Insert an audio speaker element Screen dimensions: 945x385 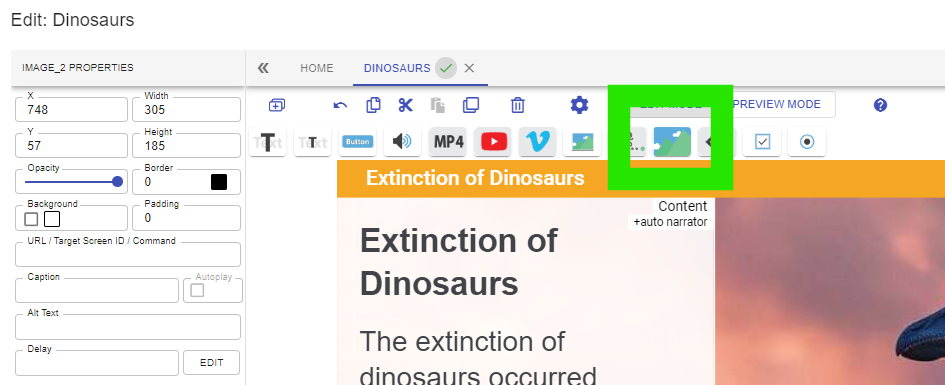402,142
